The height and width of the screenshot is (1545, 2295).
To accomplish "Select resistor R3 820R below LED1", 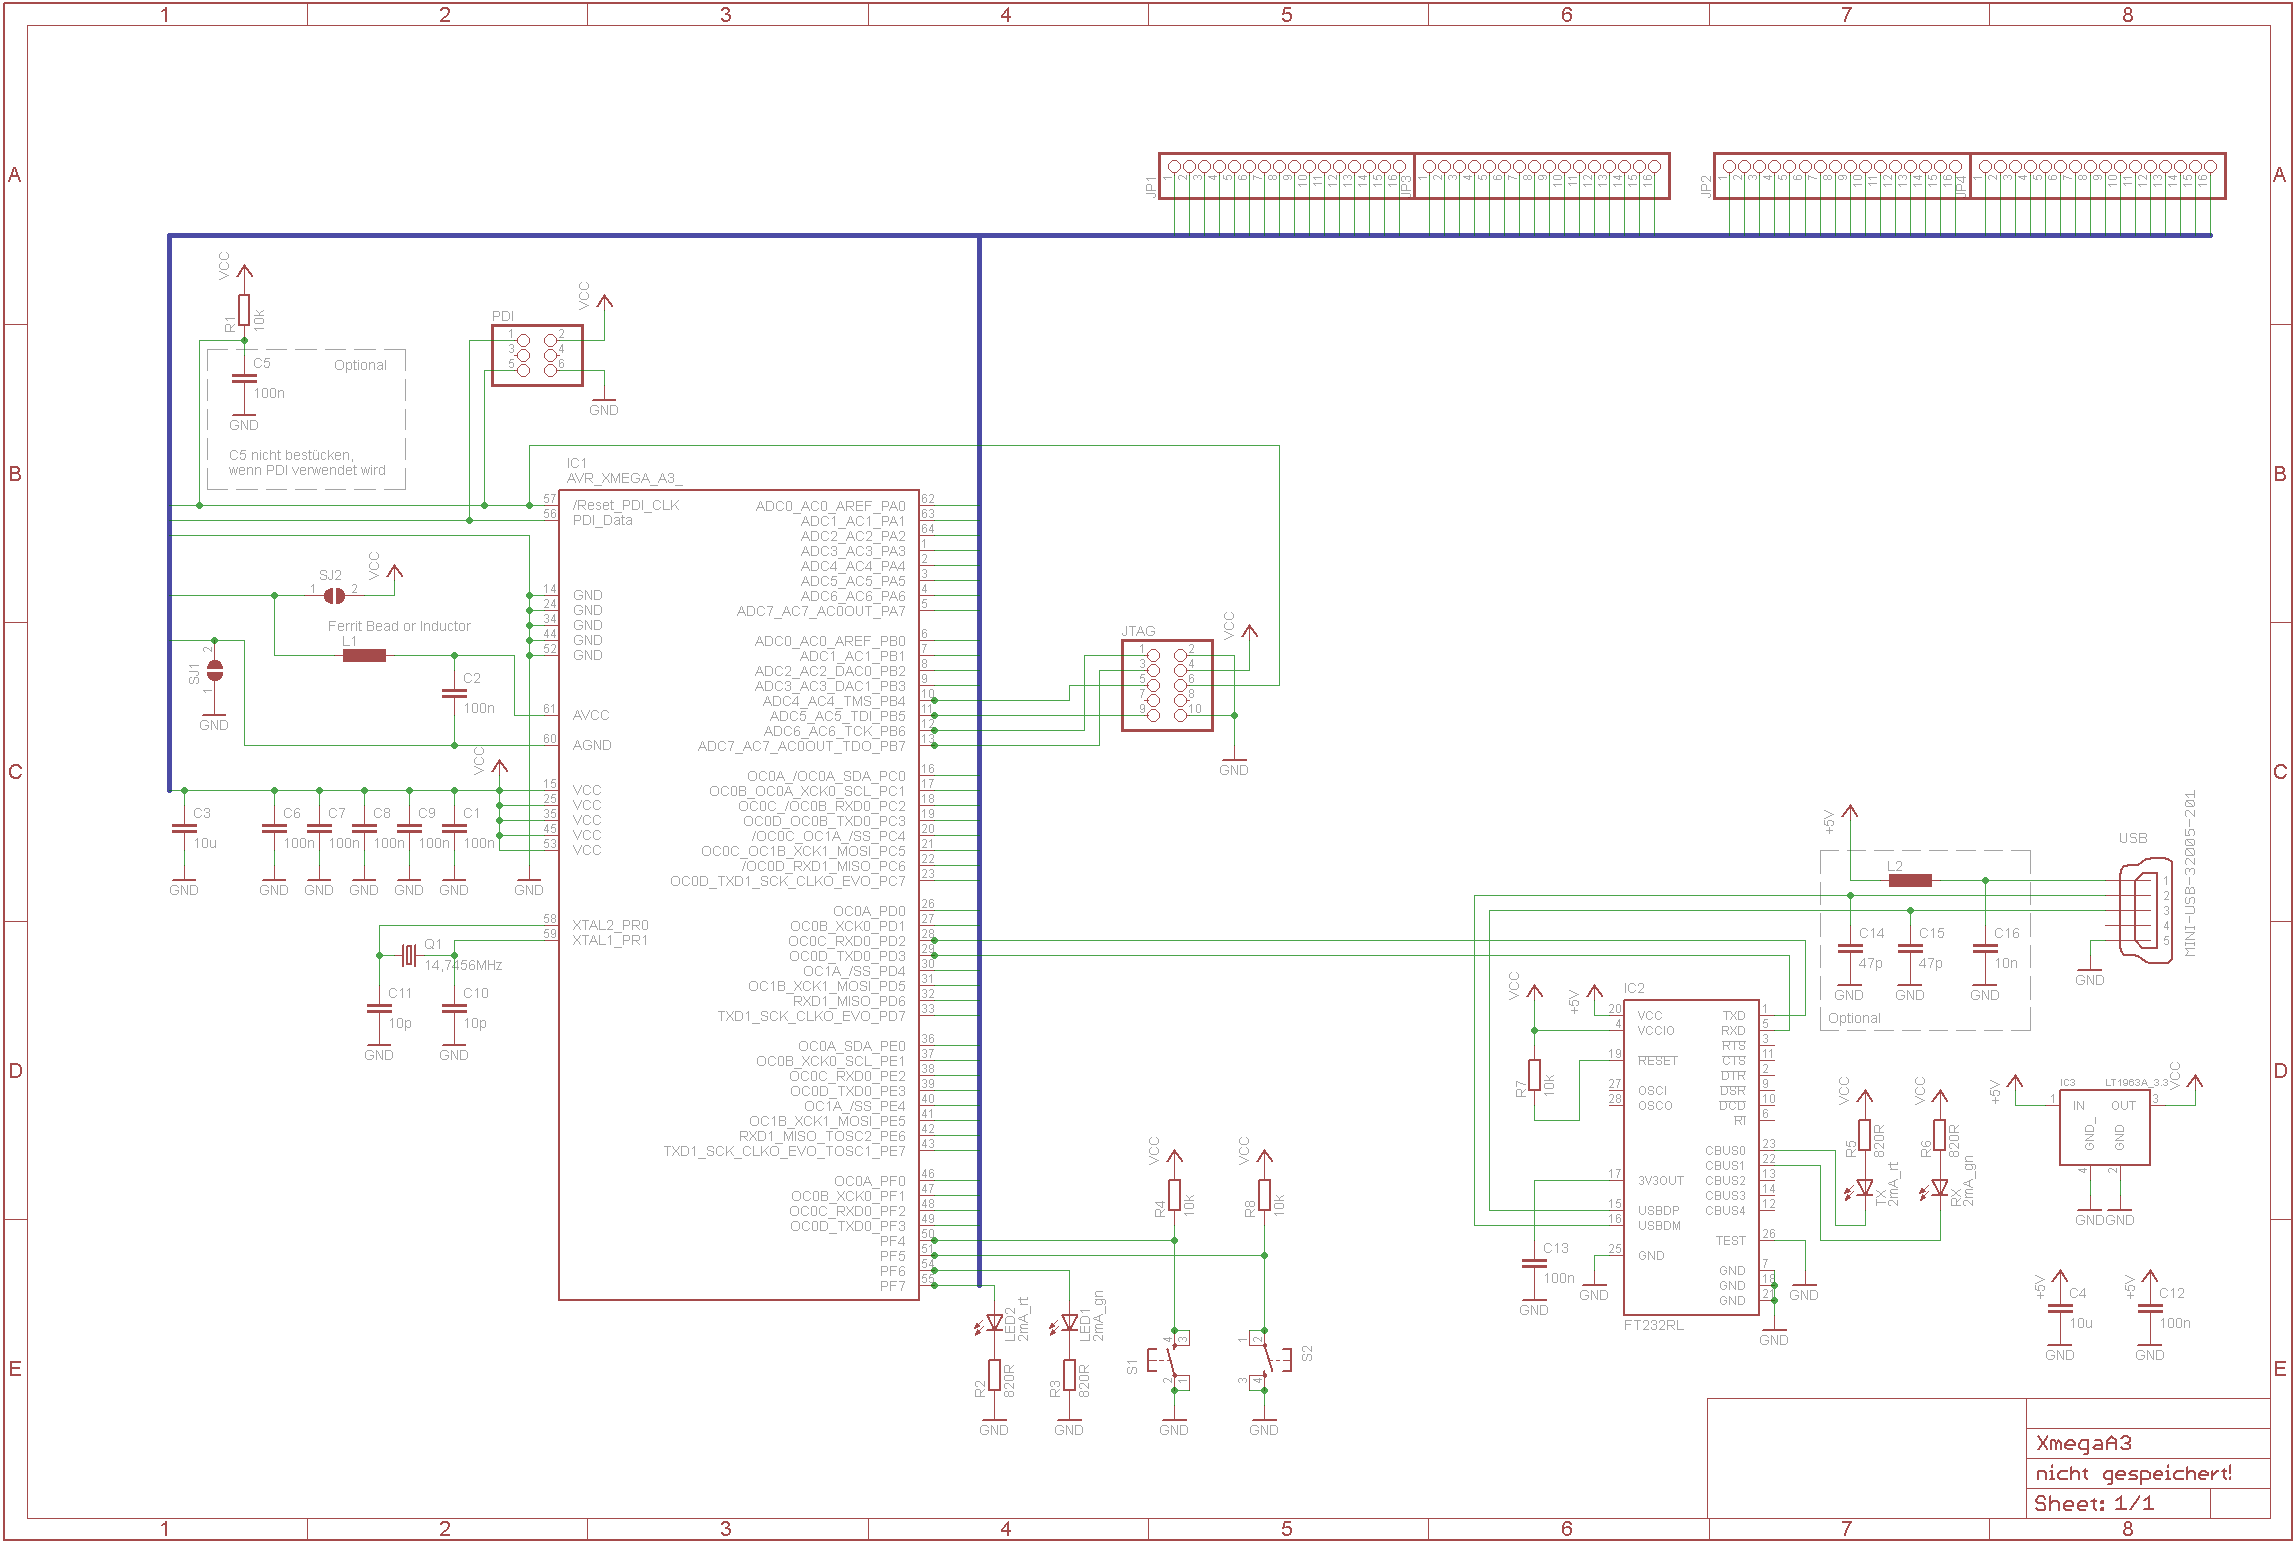I will click(x=1069, y=1375).
